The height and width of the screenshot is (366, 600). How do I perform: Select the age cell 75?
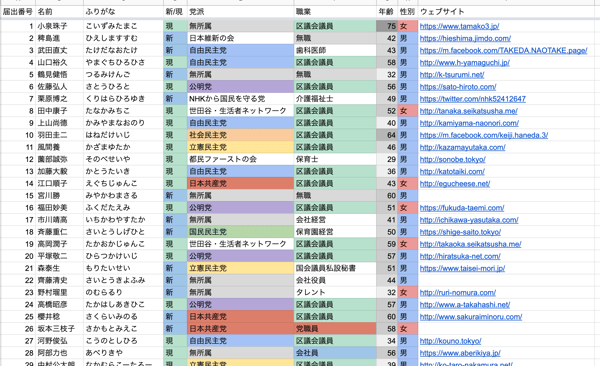[x=387, y=26]
